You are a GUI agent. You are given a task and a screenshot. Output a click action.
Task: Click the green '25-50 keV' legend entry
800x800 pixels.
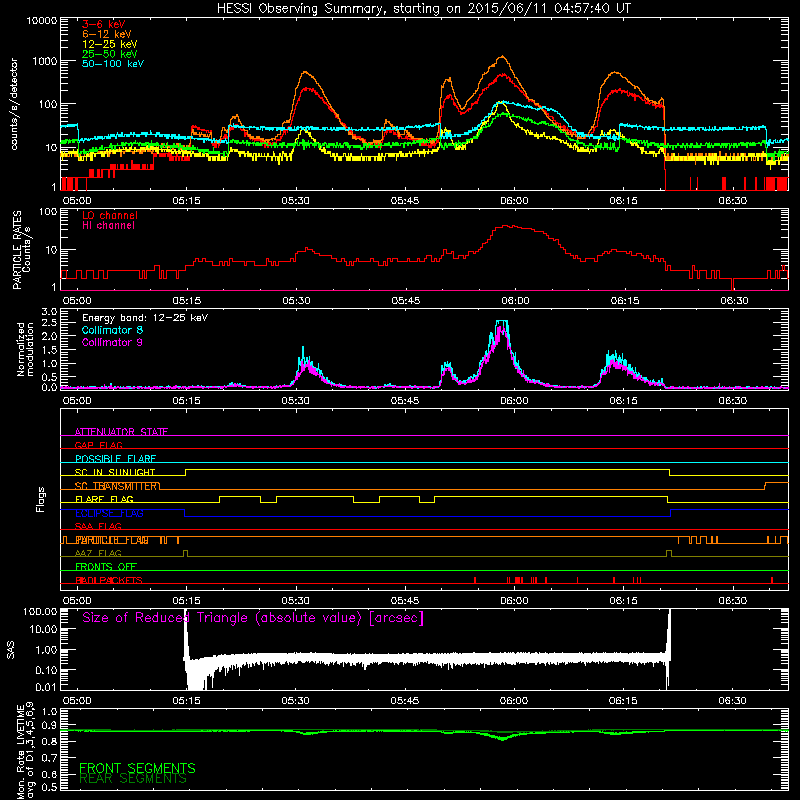[x=110, y=54]
